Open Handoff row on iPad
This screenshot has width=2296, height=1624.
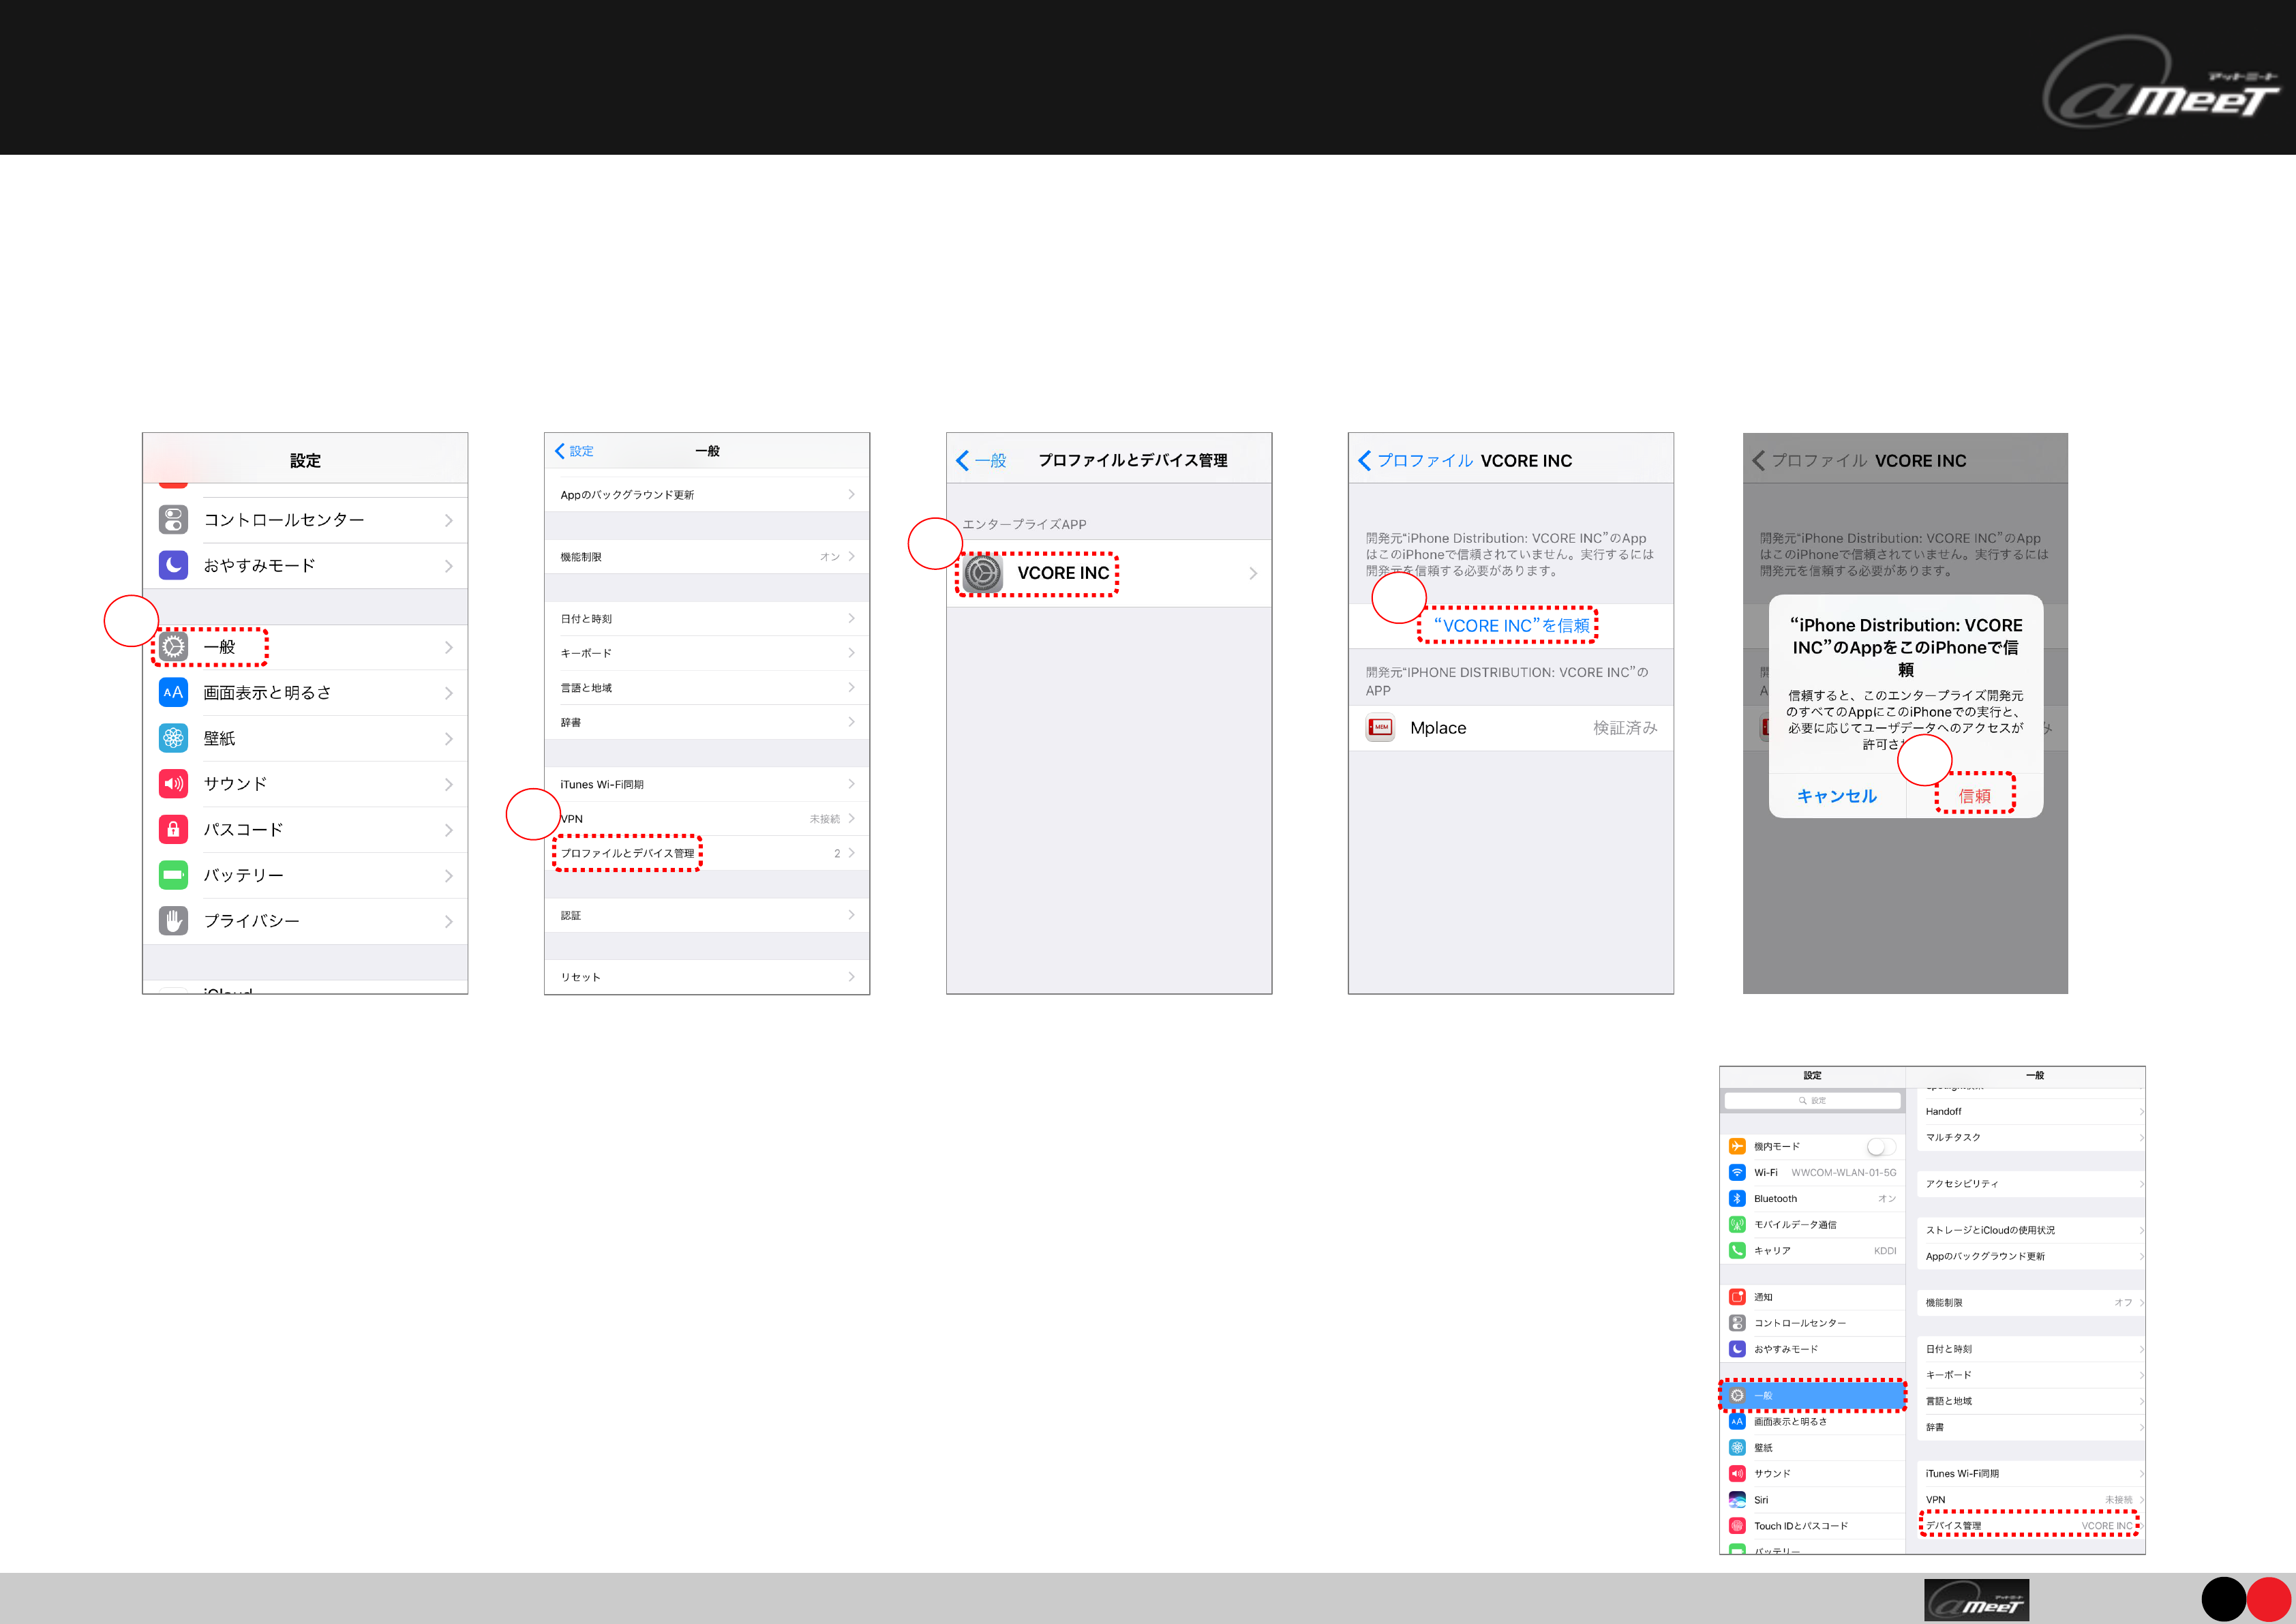coord(2030,1112)
